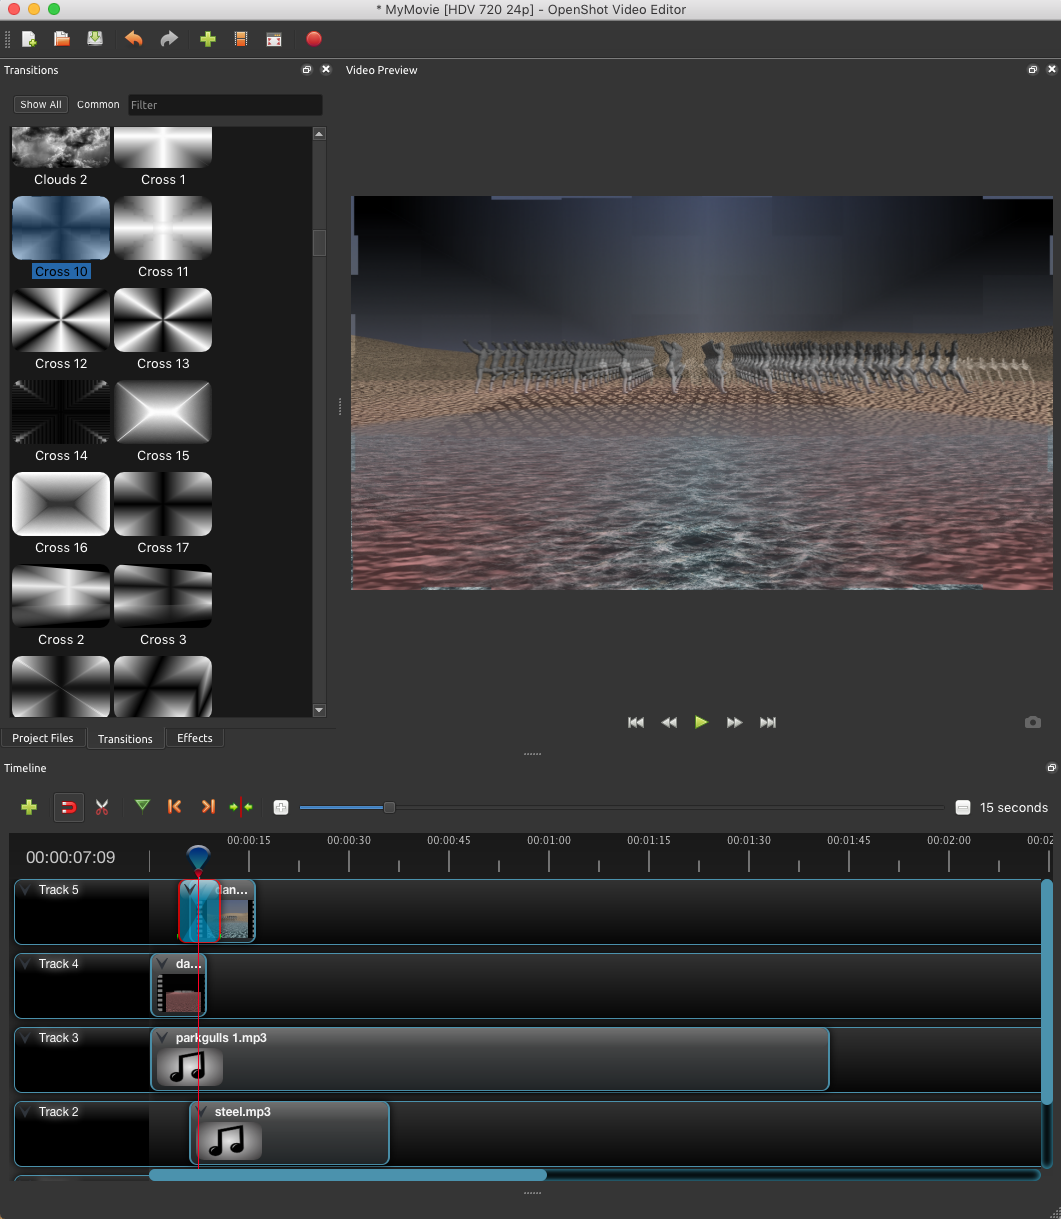The image size is (1061, 1219).
Task: Undock the Video Preview panel
Action: point(1033,70)
